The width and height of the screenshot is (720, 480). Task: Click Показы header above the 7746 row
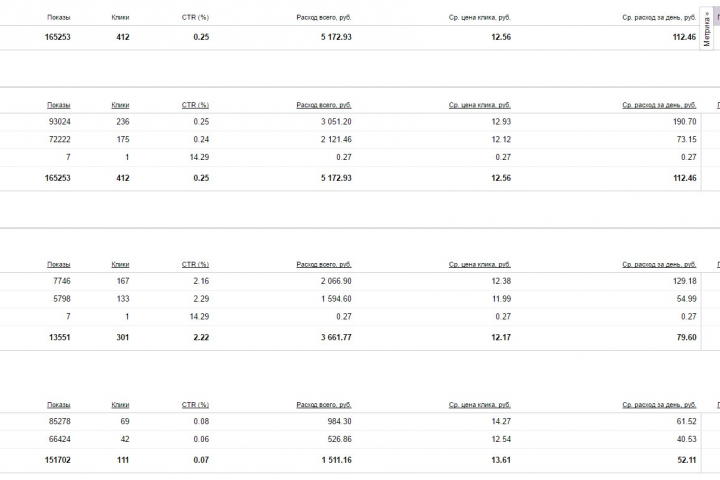point(59,265)
